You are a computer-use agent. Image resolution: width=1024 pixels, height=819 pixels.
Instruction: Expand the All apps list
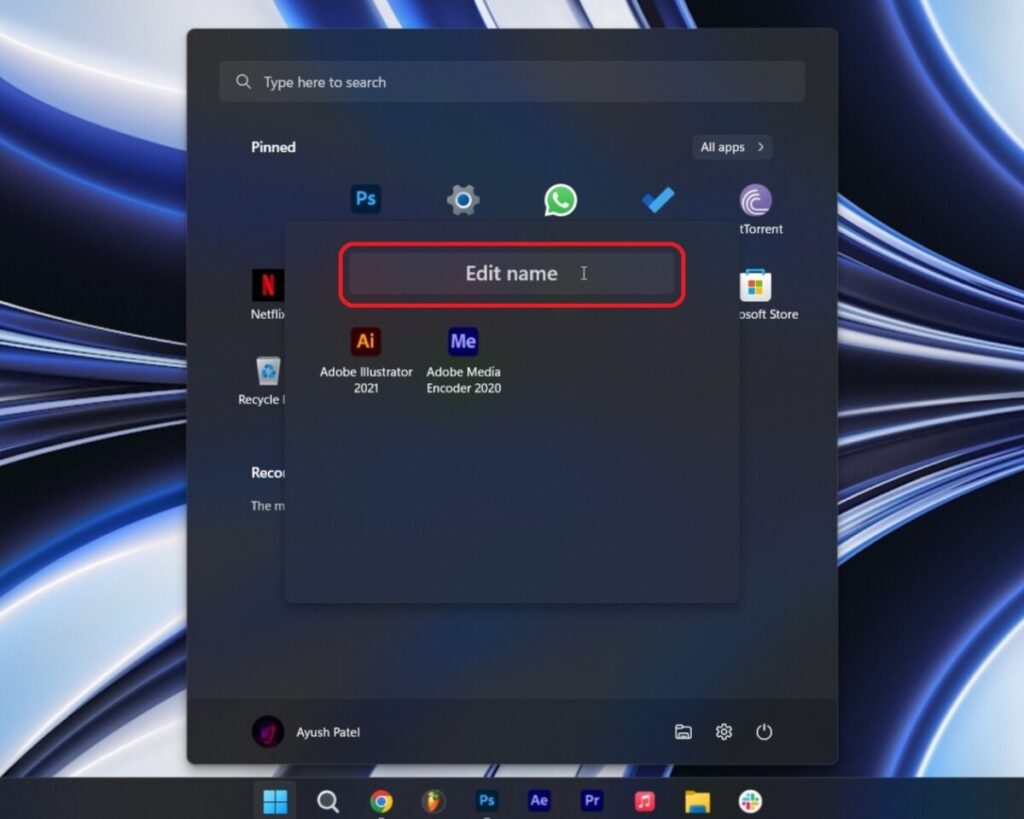pos(732,147)
